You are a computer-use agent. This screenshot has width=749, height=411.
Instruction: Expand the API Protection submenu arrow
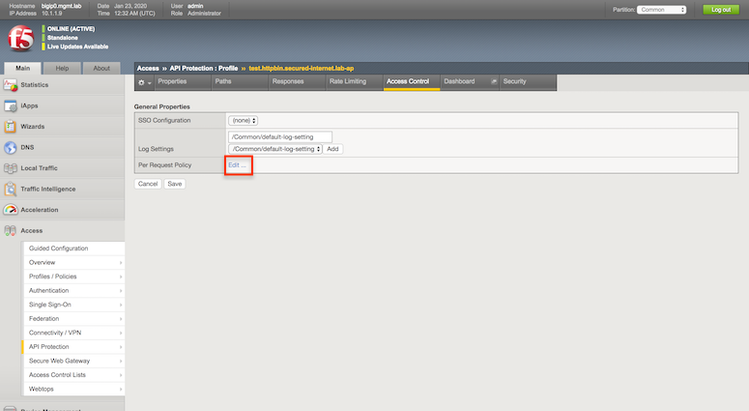(x=121, y=347)
